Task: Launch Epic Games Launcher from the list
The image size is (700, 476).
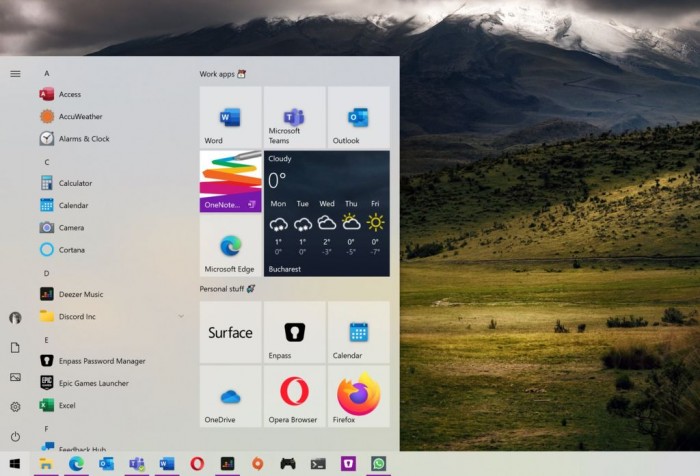Action: point(112,383)
